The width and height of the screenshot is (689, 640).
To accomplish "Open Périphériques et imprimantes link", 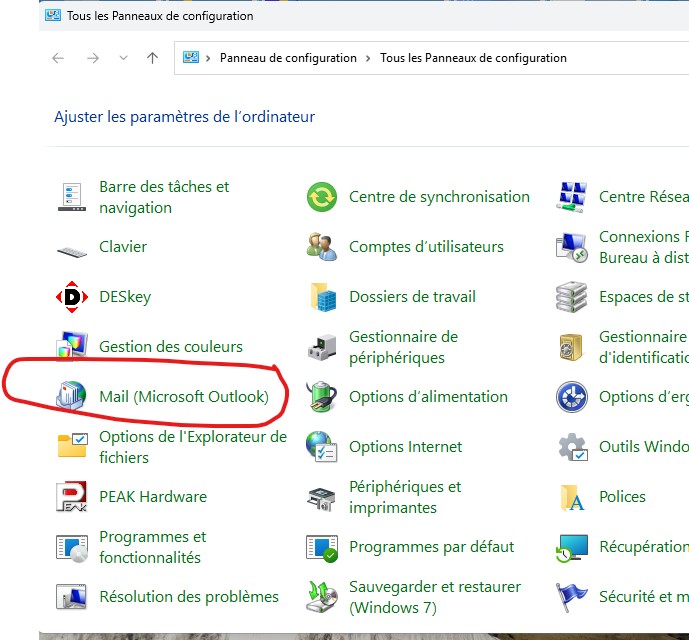I will click(405, 497).
